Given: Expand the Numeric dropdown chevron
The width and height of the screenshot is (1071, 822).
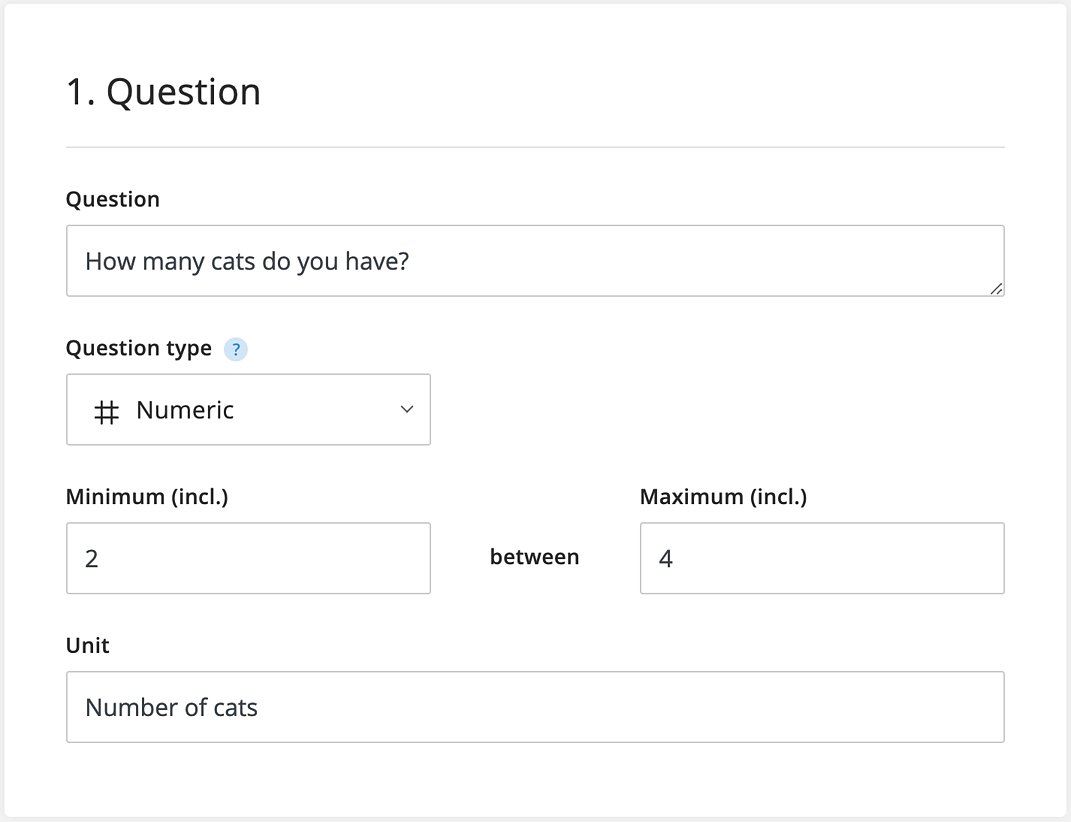Looking at the screenshot, I should pyautogui.click(x=406, y=409).
